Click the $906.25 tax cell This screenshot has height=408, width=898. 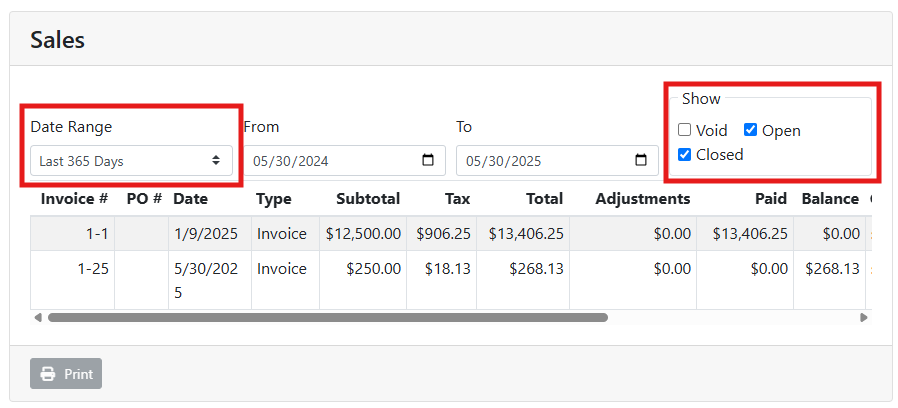(x=442, y=233)
